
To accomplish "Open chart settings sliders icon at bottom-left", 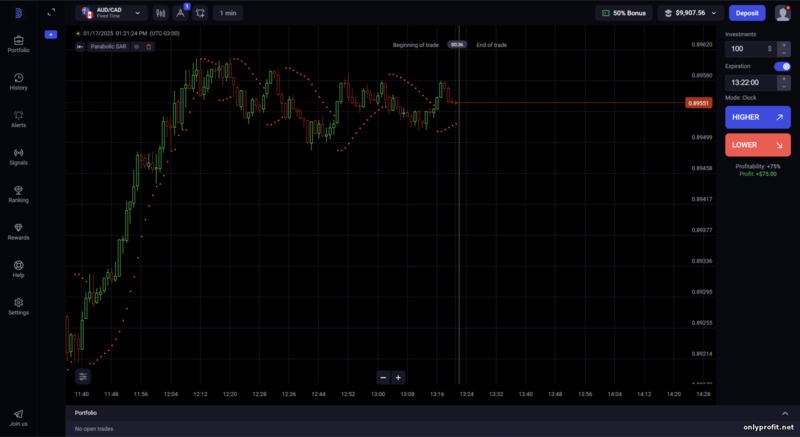I will [x=83, y=377].
